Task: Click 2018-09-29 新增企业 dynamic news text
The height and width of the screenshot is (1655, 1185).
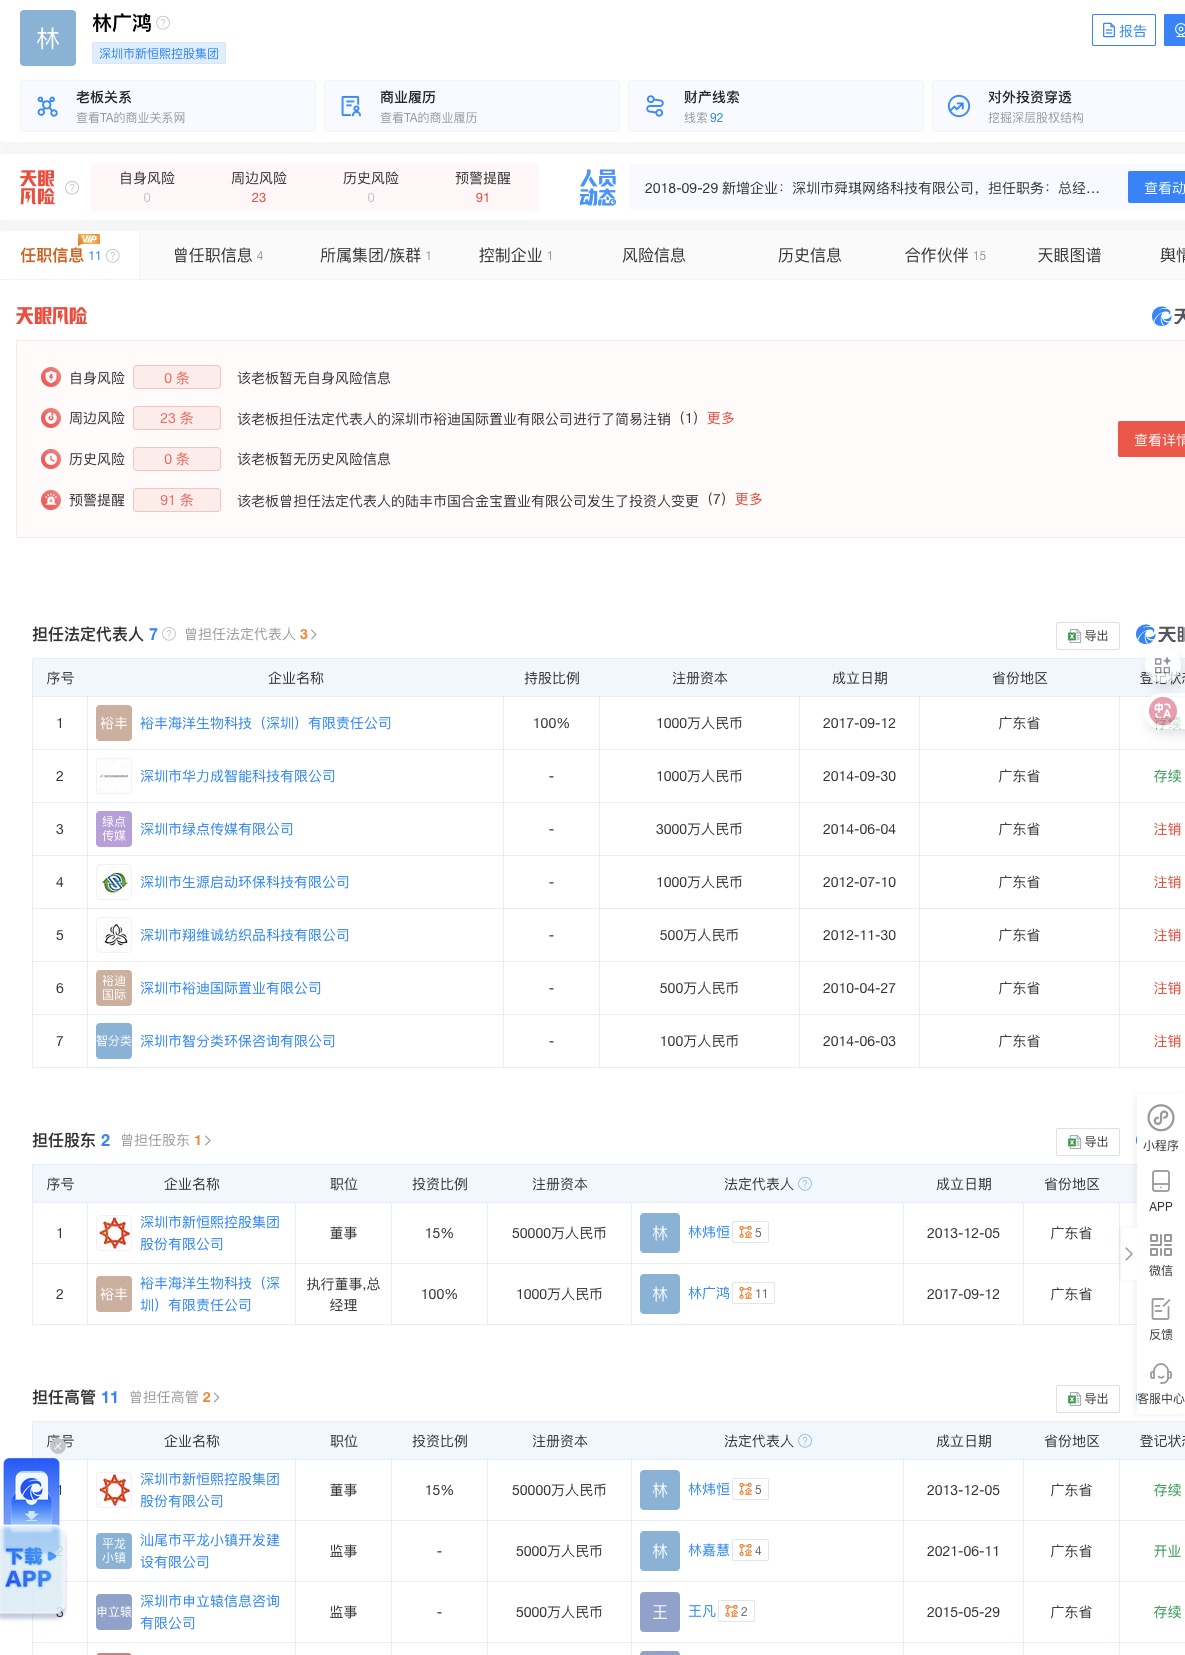Action: pyautogui.click(x=872, y=188)
